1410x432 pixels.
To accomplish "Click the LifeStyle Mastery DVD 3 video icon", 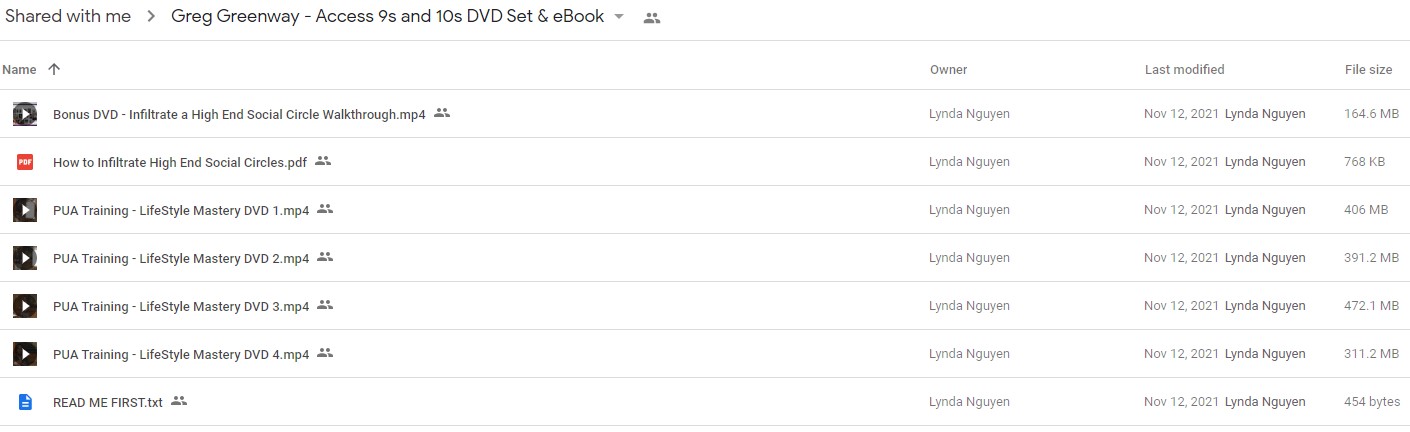I will coord(25,306).
